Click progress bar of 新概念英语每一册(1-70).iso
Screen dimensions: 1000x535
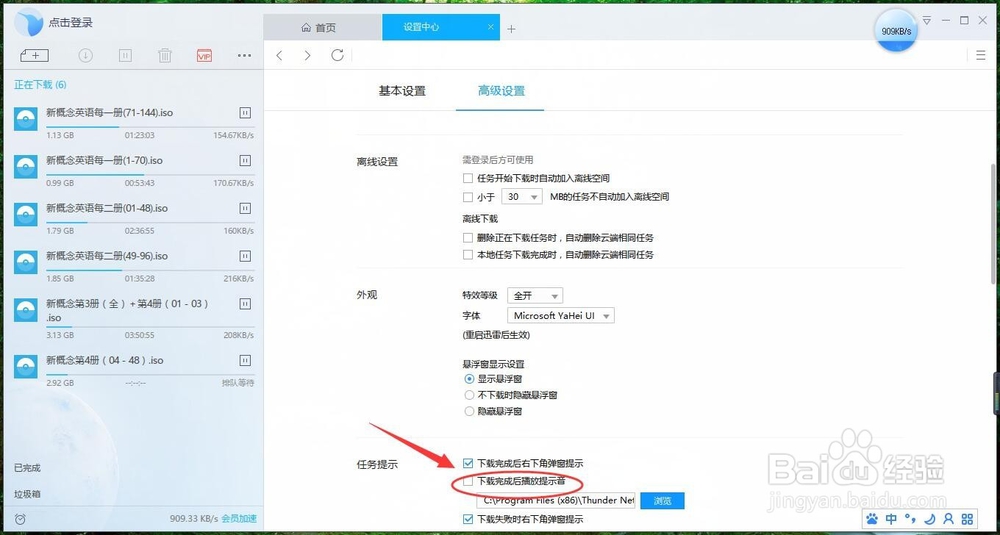point(150,174)
